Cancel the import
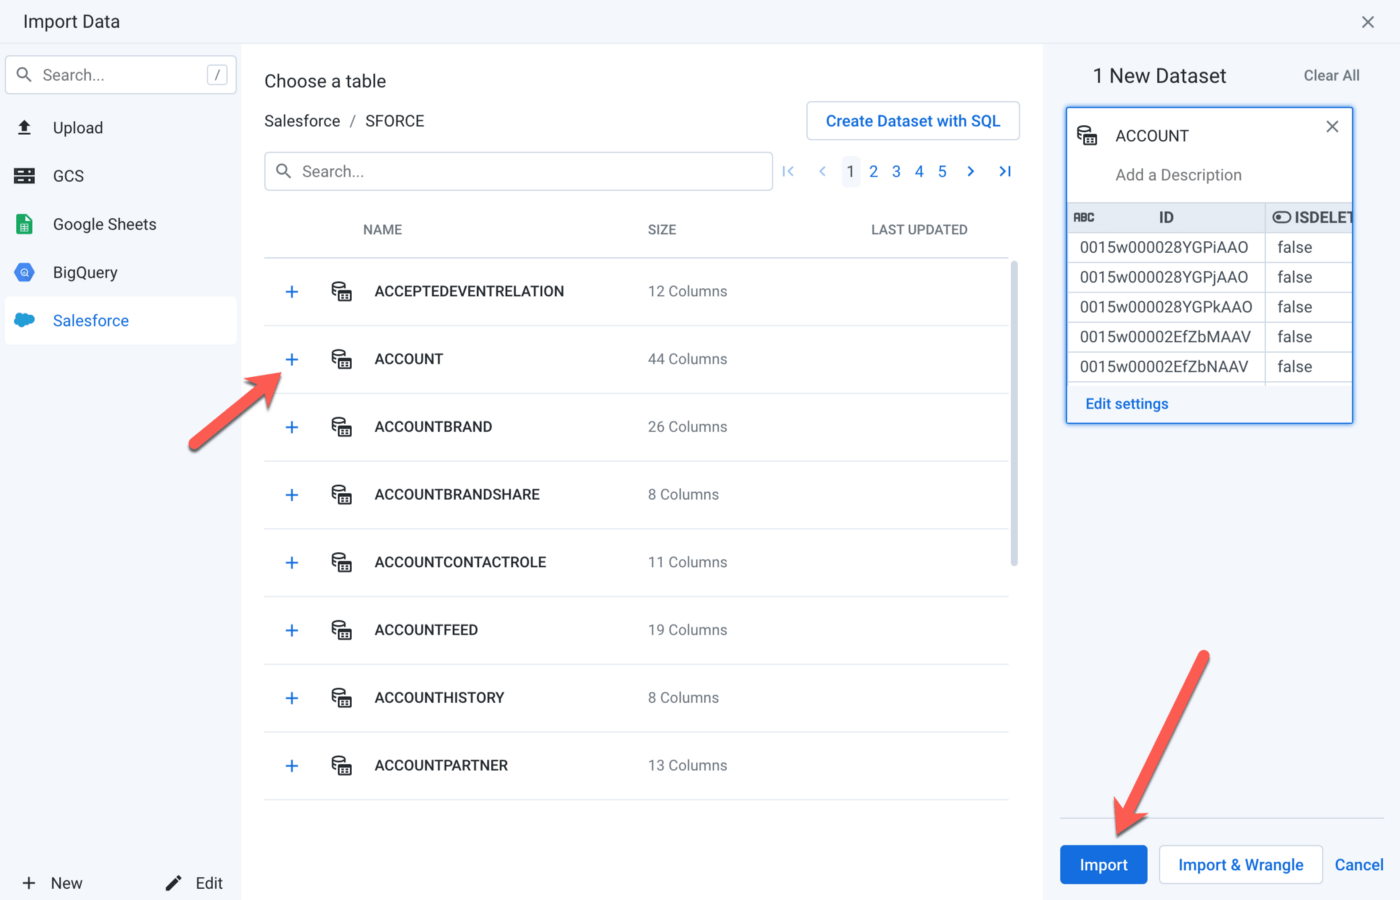The image size is (1400, 900). (x=1359, y=865)
